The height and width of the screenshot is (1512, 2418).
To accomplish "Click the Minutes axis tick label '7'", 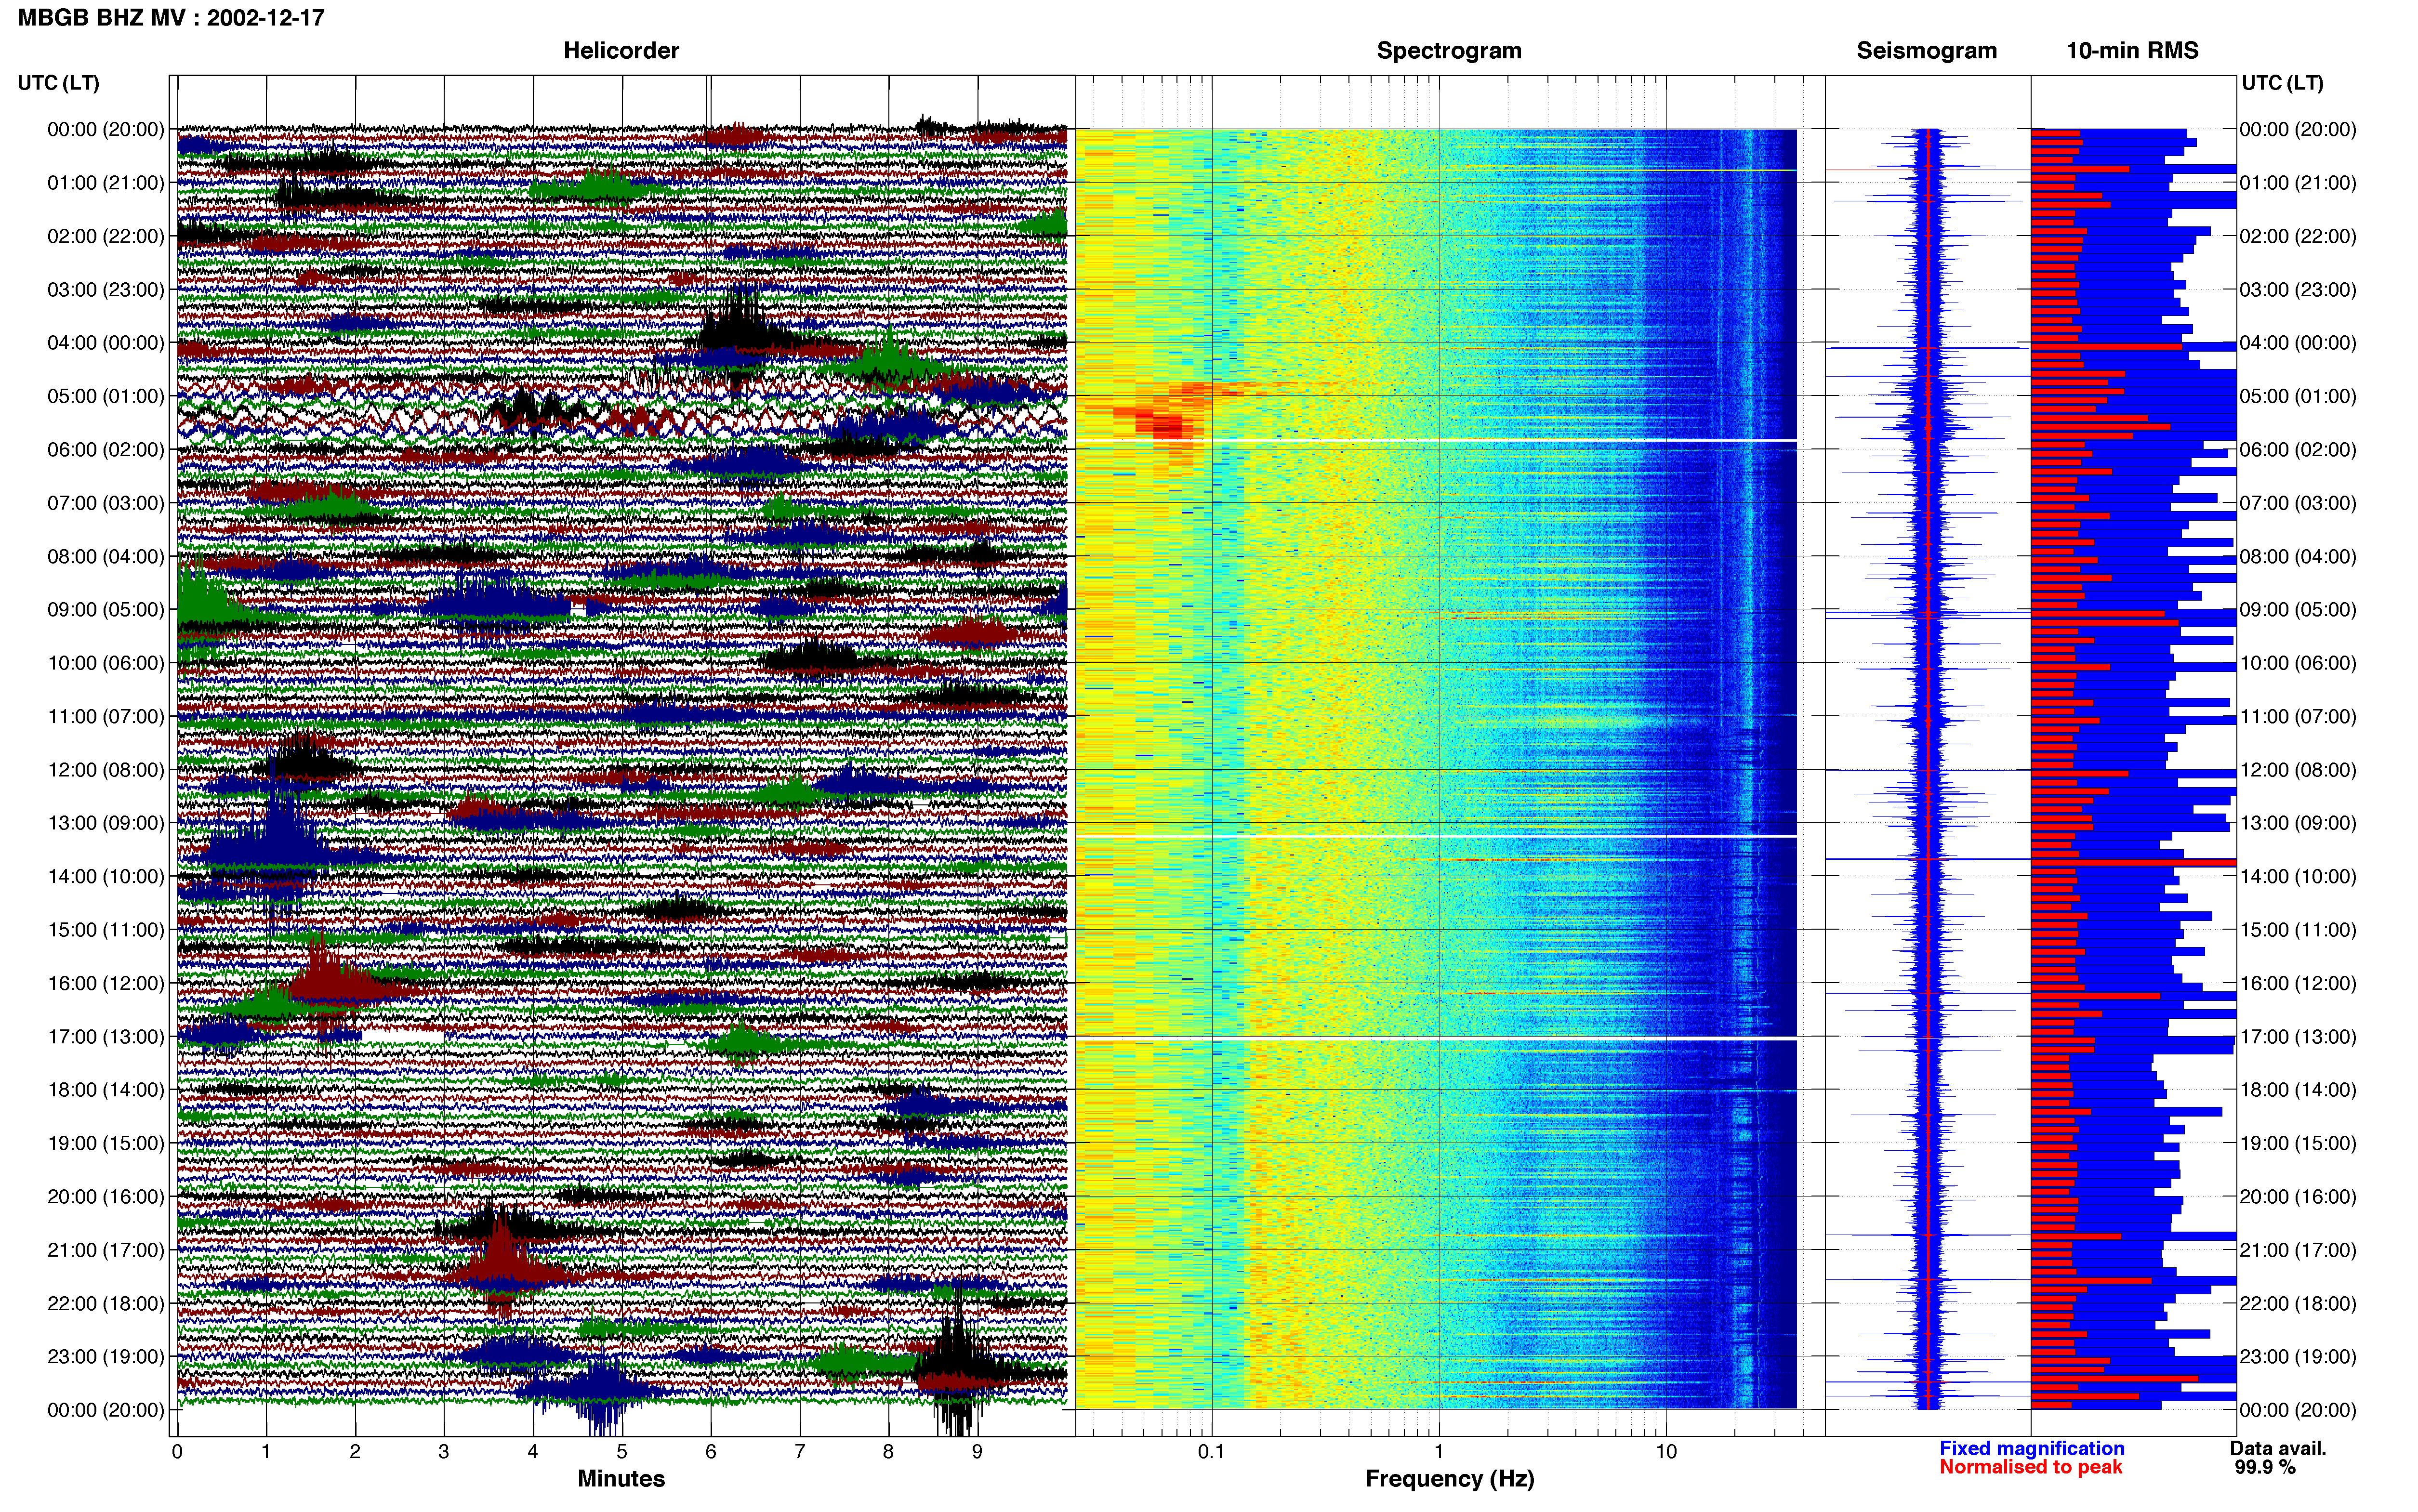I will coord(800,1451).
